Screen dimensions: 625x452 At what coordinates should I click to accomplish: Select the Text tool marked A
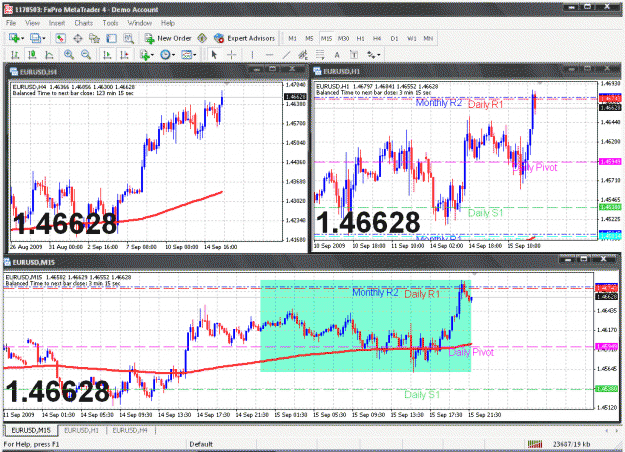[337, 55]
